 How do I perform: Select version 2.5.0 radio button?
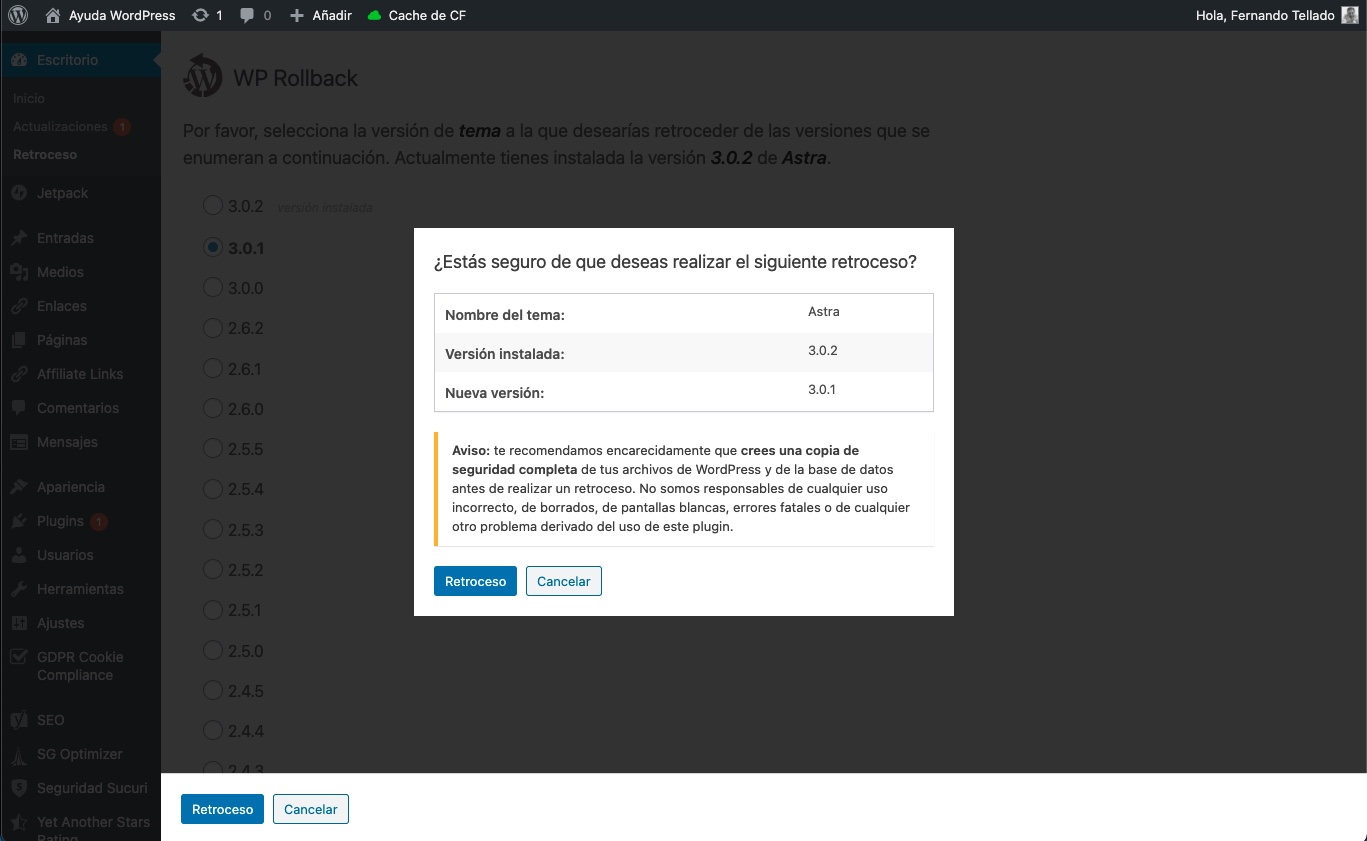coord(212,650)
